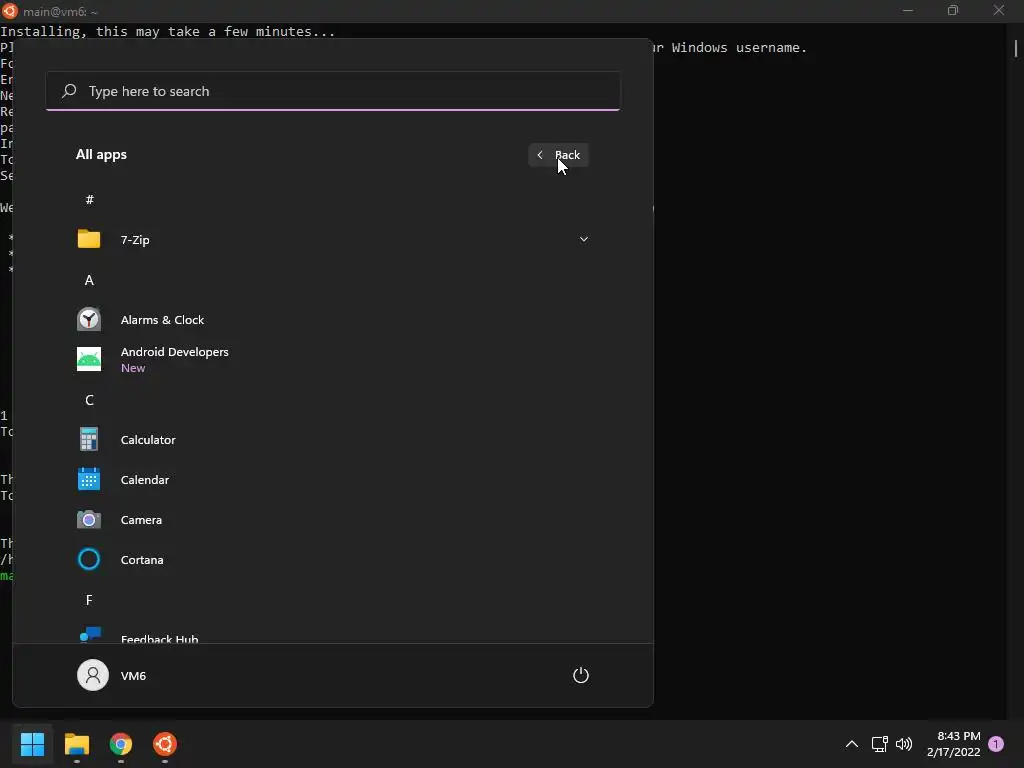Jump via the C letter header
This screenshot has width=1024, height=768.
pyautogui.click(x=89, y=400)
